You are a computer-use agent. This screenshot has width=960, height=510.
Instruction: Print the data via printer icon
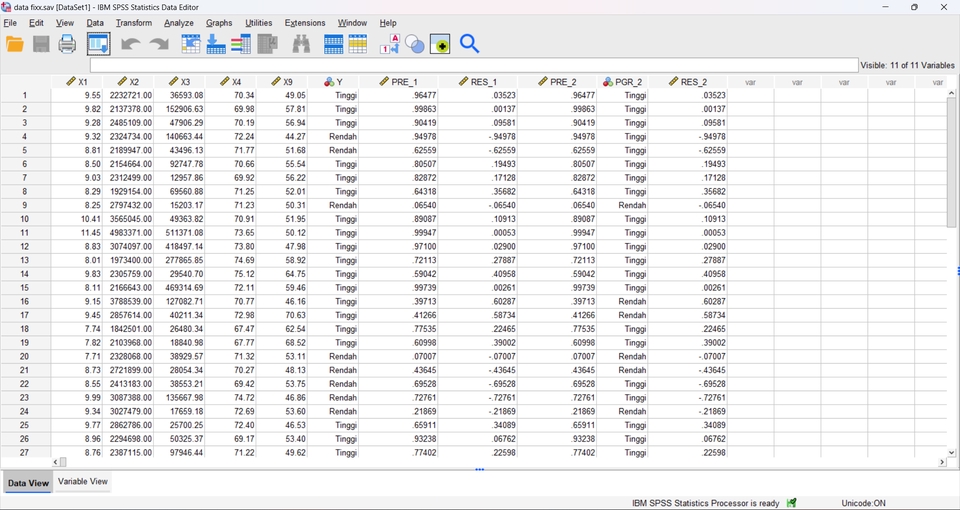[x=67, y=44]
